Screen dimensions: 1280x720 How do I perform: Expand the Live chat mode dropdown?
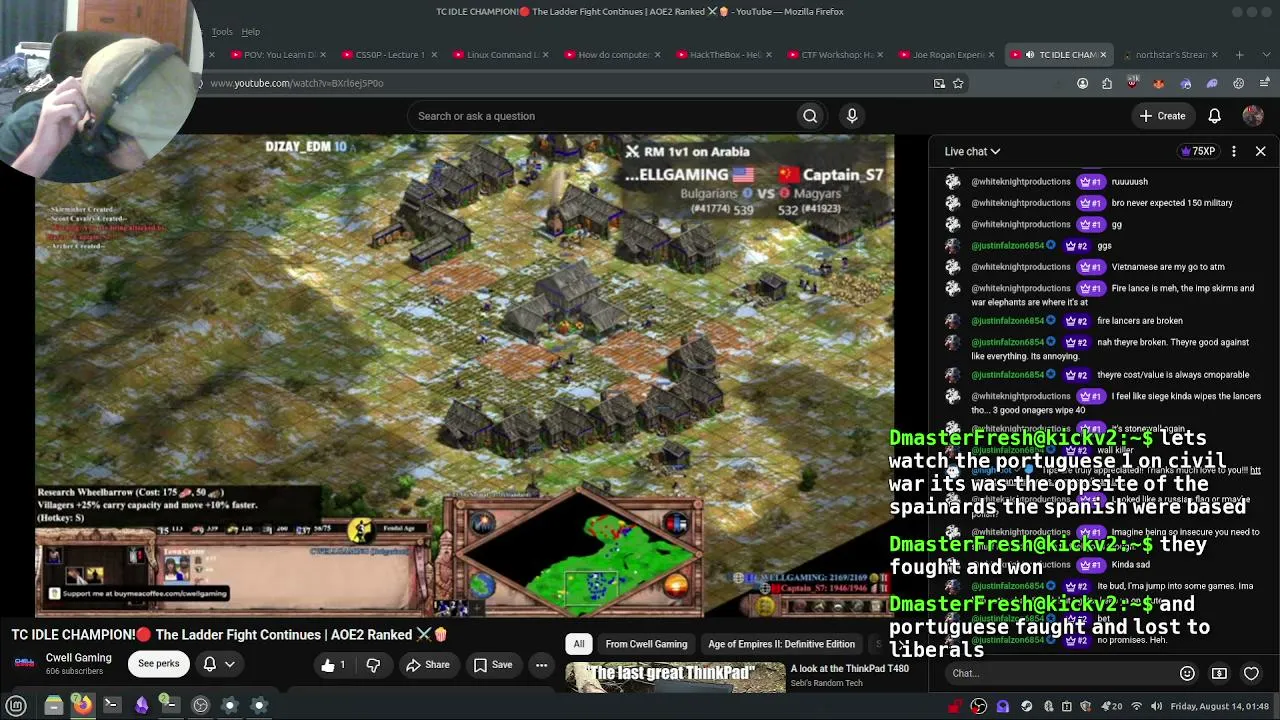973,151
